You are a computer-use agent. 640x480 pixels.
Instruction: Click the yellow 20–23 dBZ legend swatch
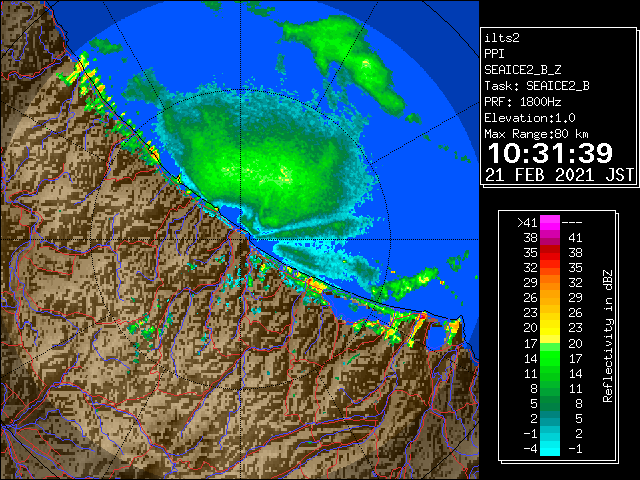pos(550,328)
